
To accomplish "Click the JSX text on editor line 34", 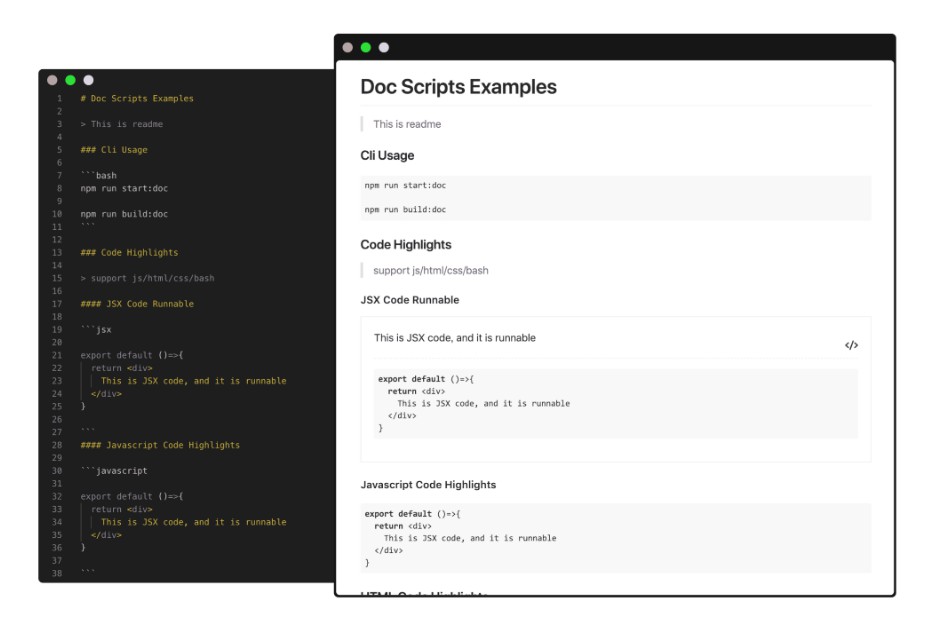I will tap(194, 522).
